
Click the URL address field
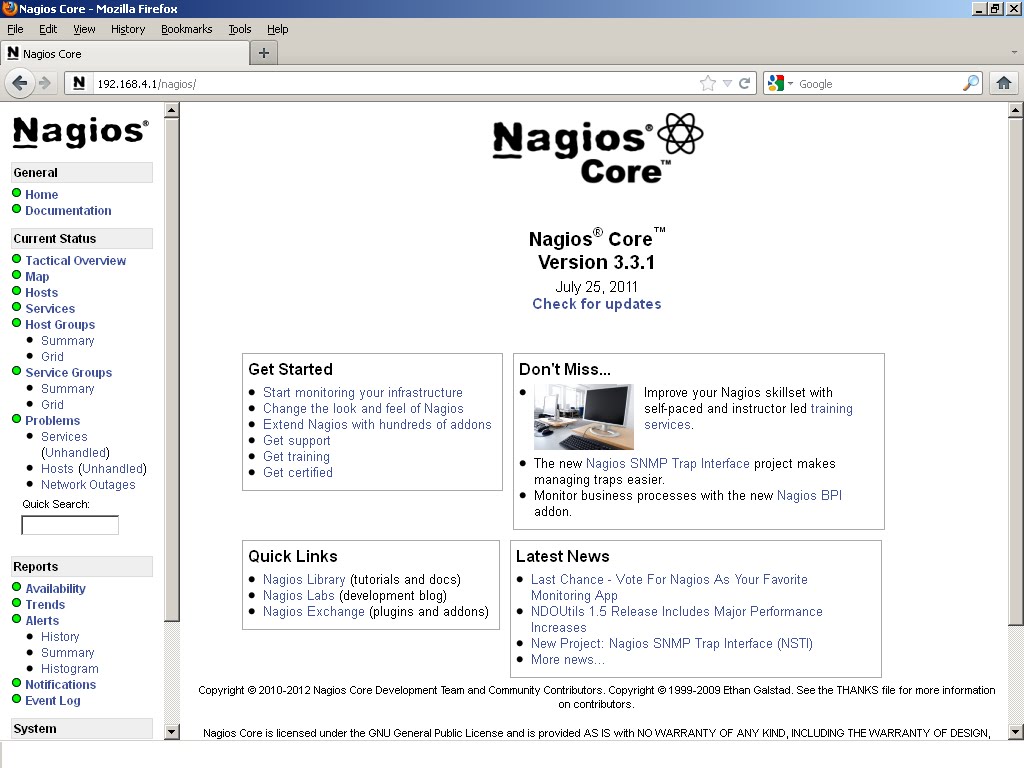[x=396, y=84]
